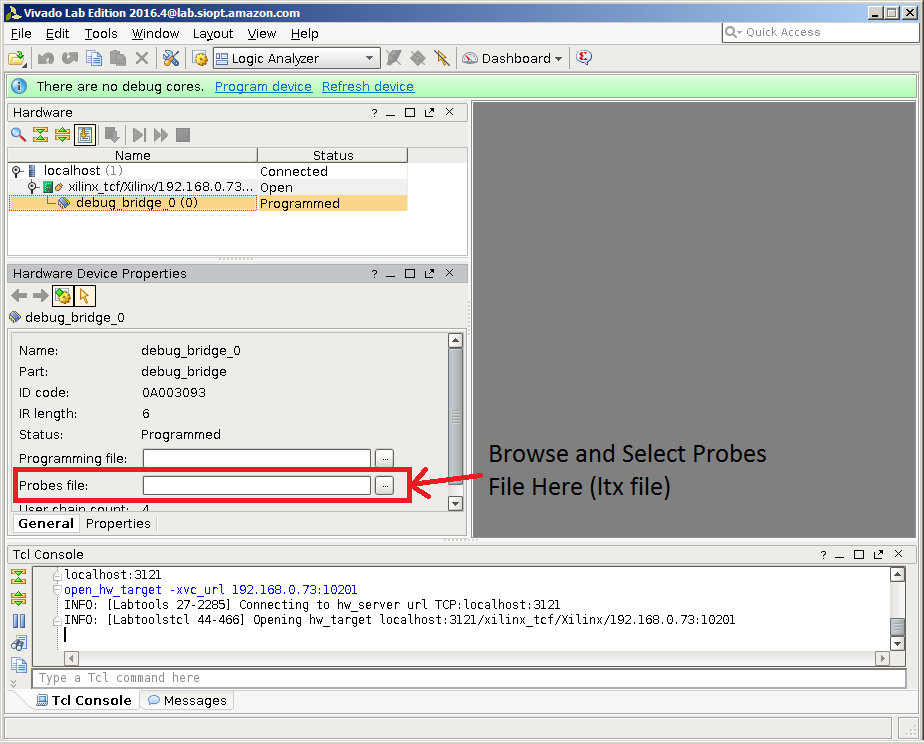
Task: Click the copy icon in Tcl Console sidebar
Action: pos(19,665)
